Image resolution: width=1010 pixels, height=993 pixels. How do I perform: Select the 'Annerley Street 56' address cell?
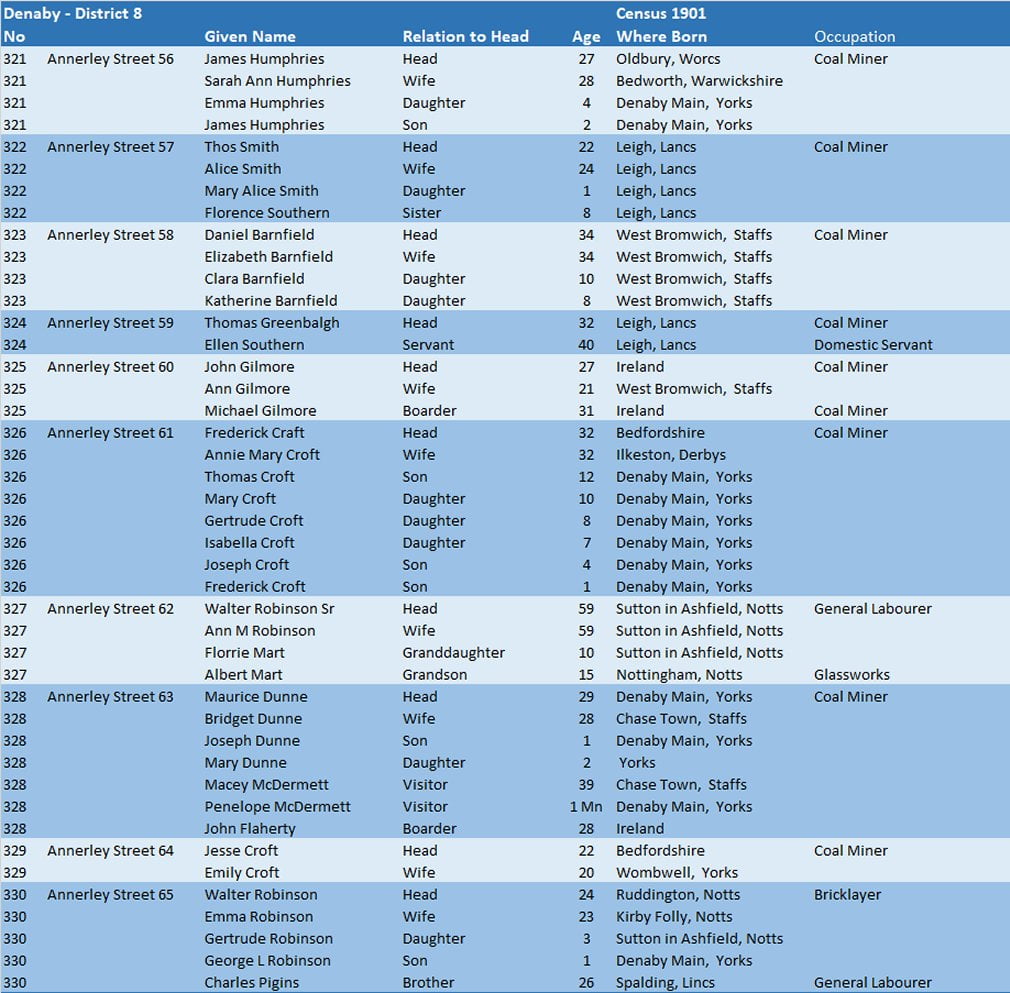coord(110,59)
